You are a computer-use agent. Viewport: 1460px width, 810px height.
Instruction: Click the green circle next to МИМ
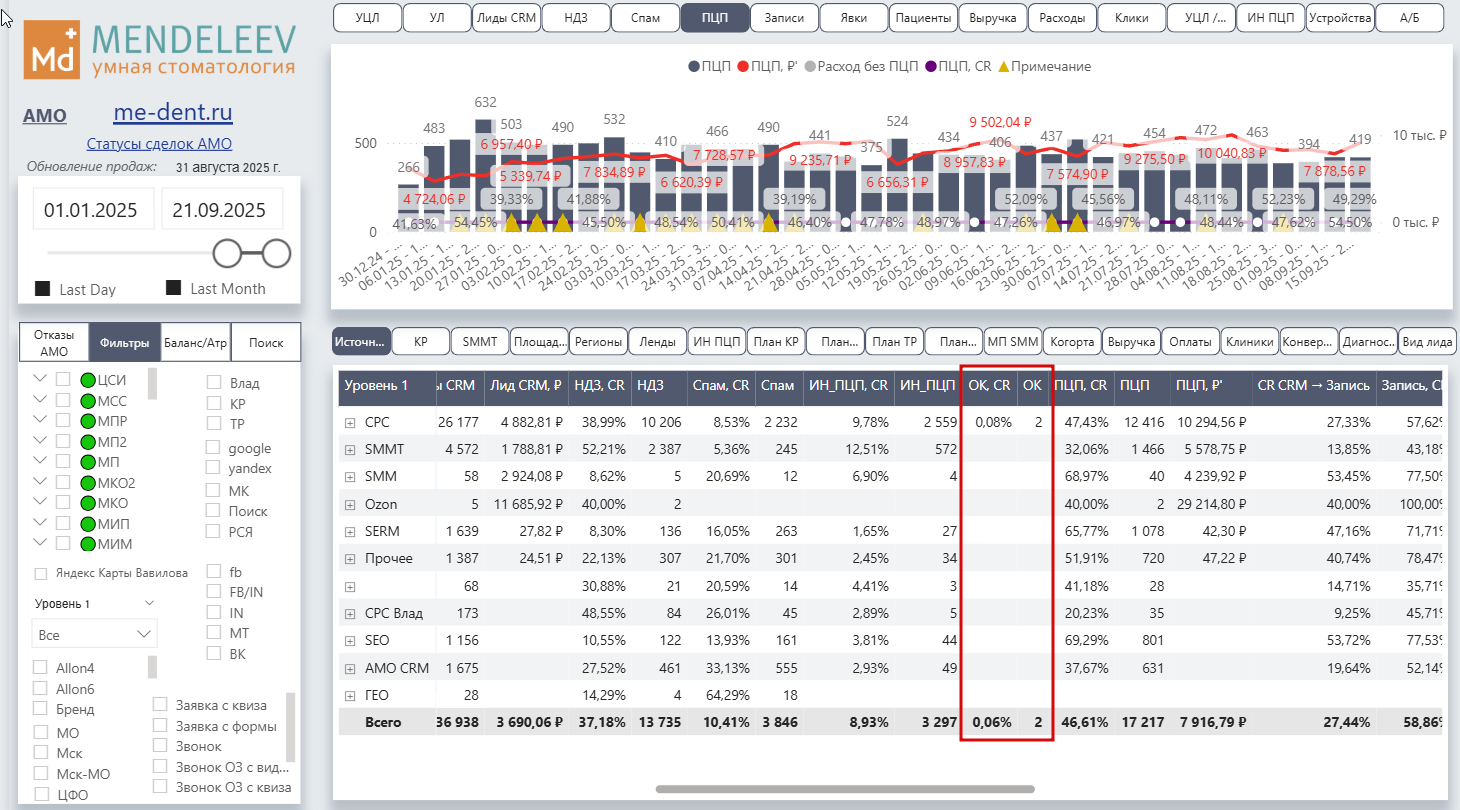point(88,544)
